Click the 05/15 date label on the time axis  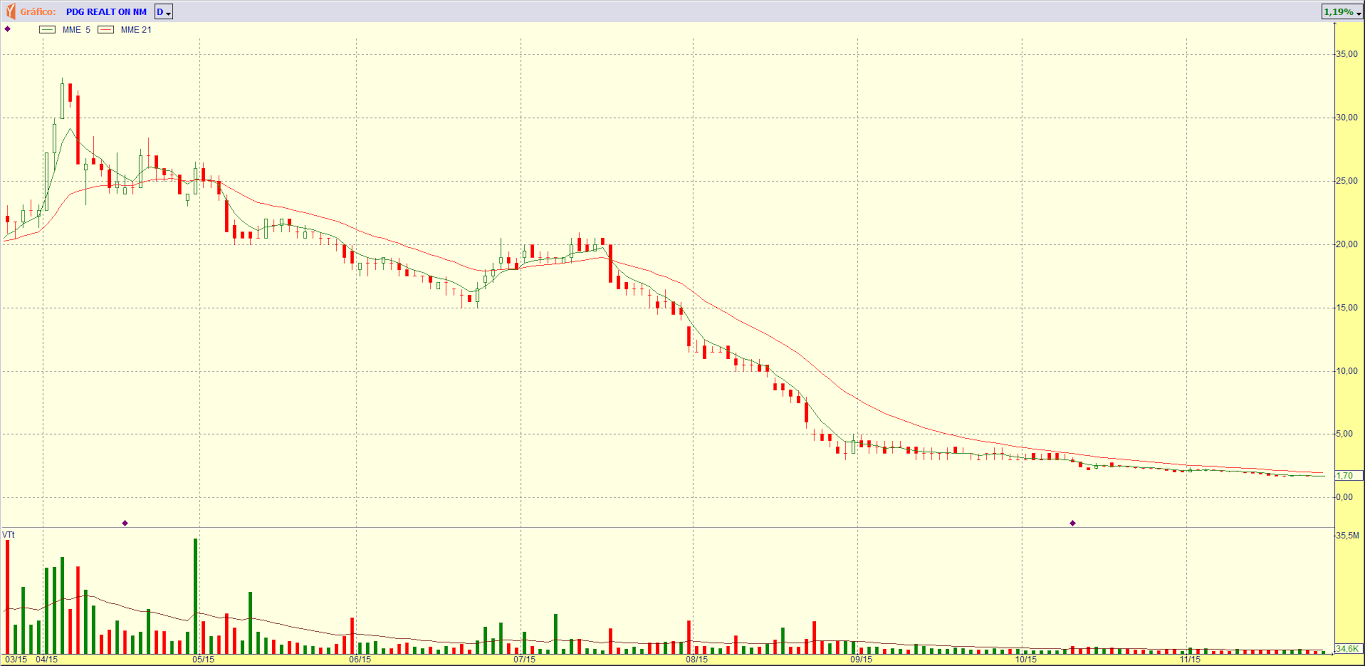201,660
